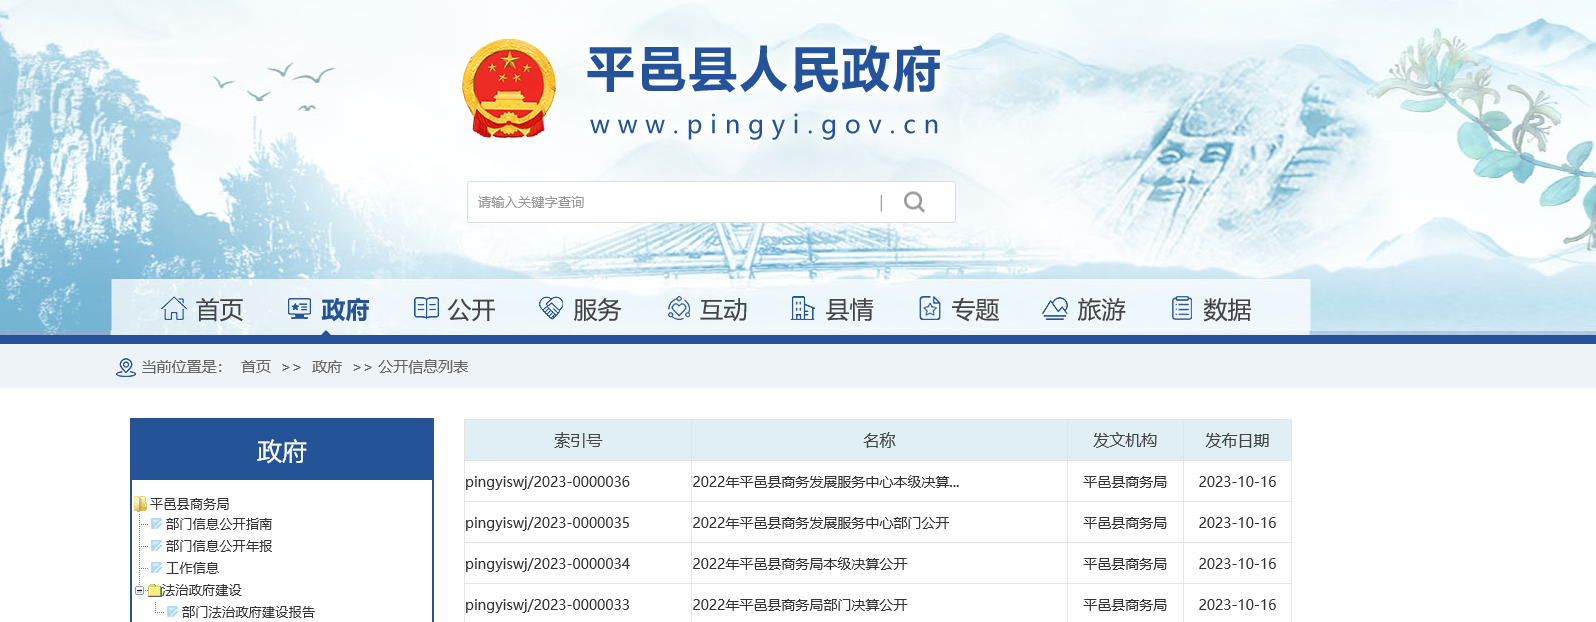Open 2022年平邑县商务局部门决算公开 link
The image size is (1596, 622).
[800, 605]
